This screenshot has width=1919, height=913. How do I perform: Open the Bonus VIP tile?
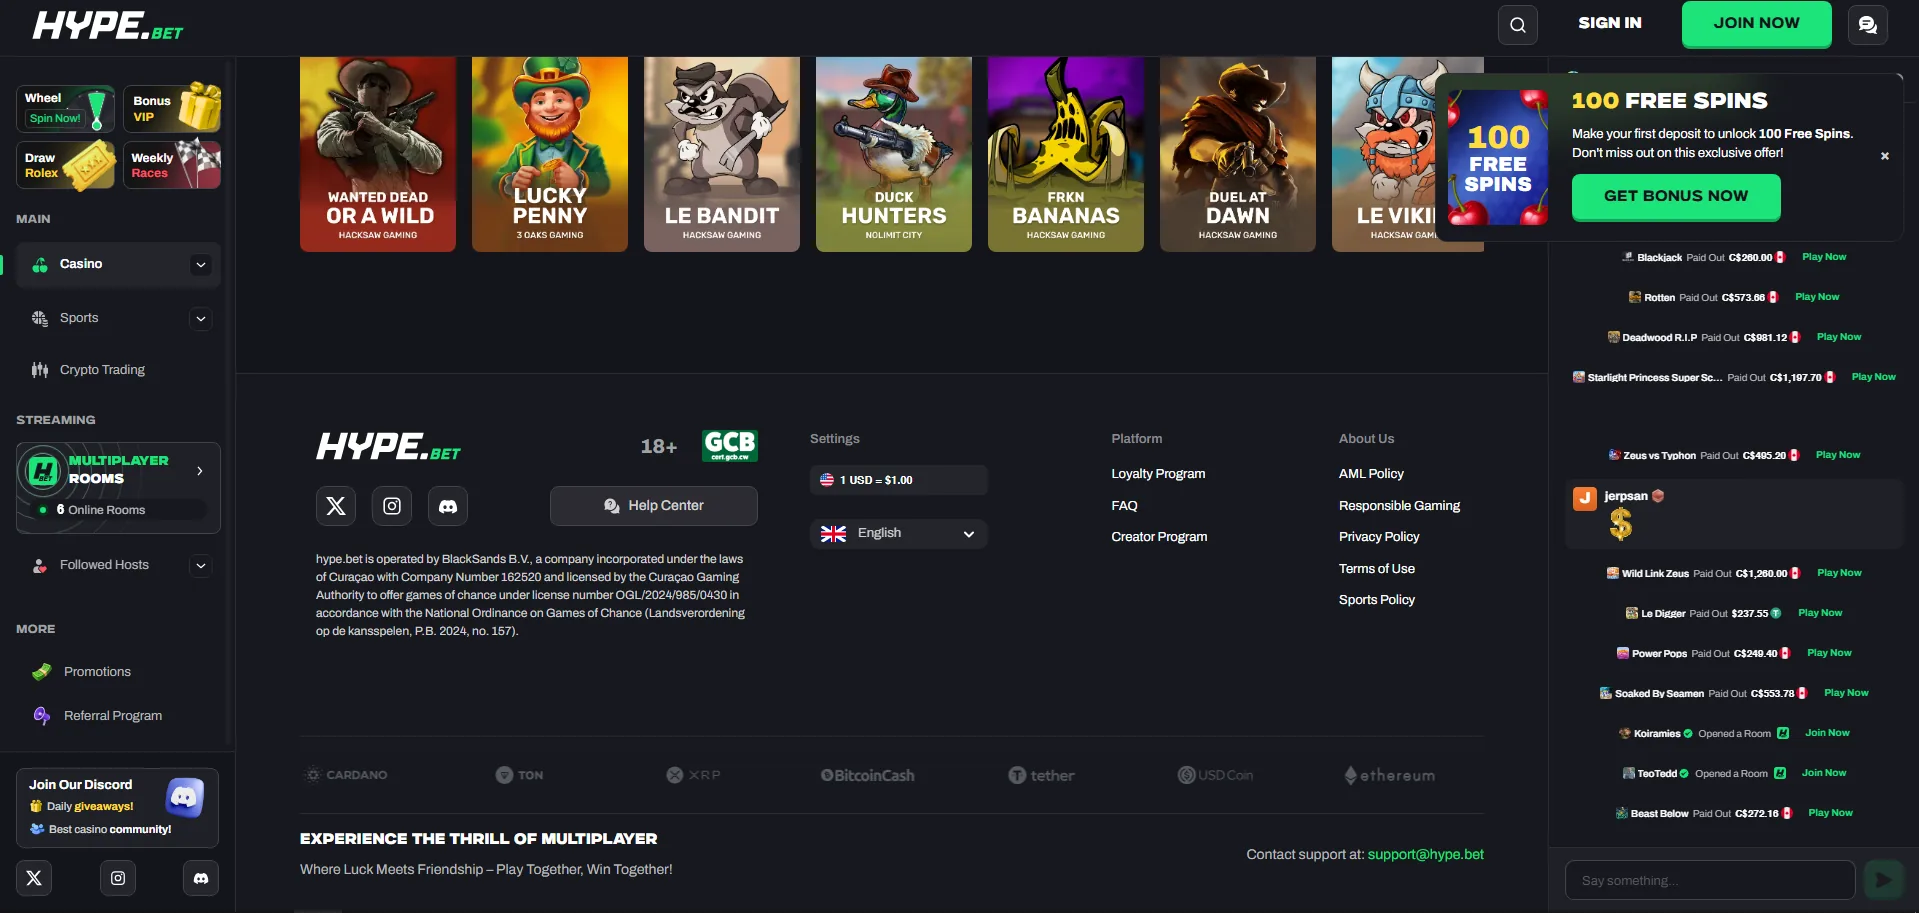pos(172,108)
